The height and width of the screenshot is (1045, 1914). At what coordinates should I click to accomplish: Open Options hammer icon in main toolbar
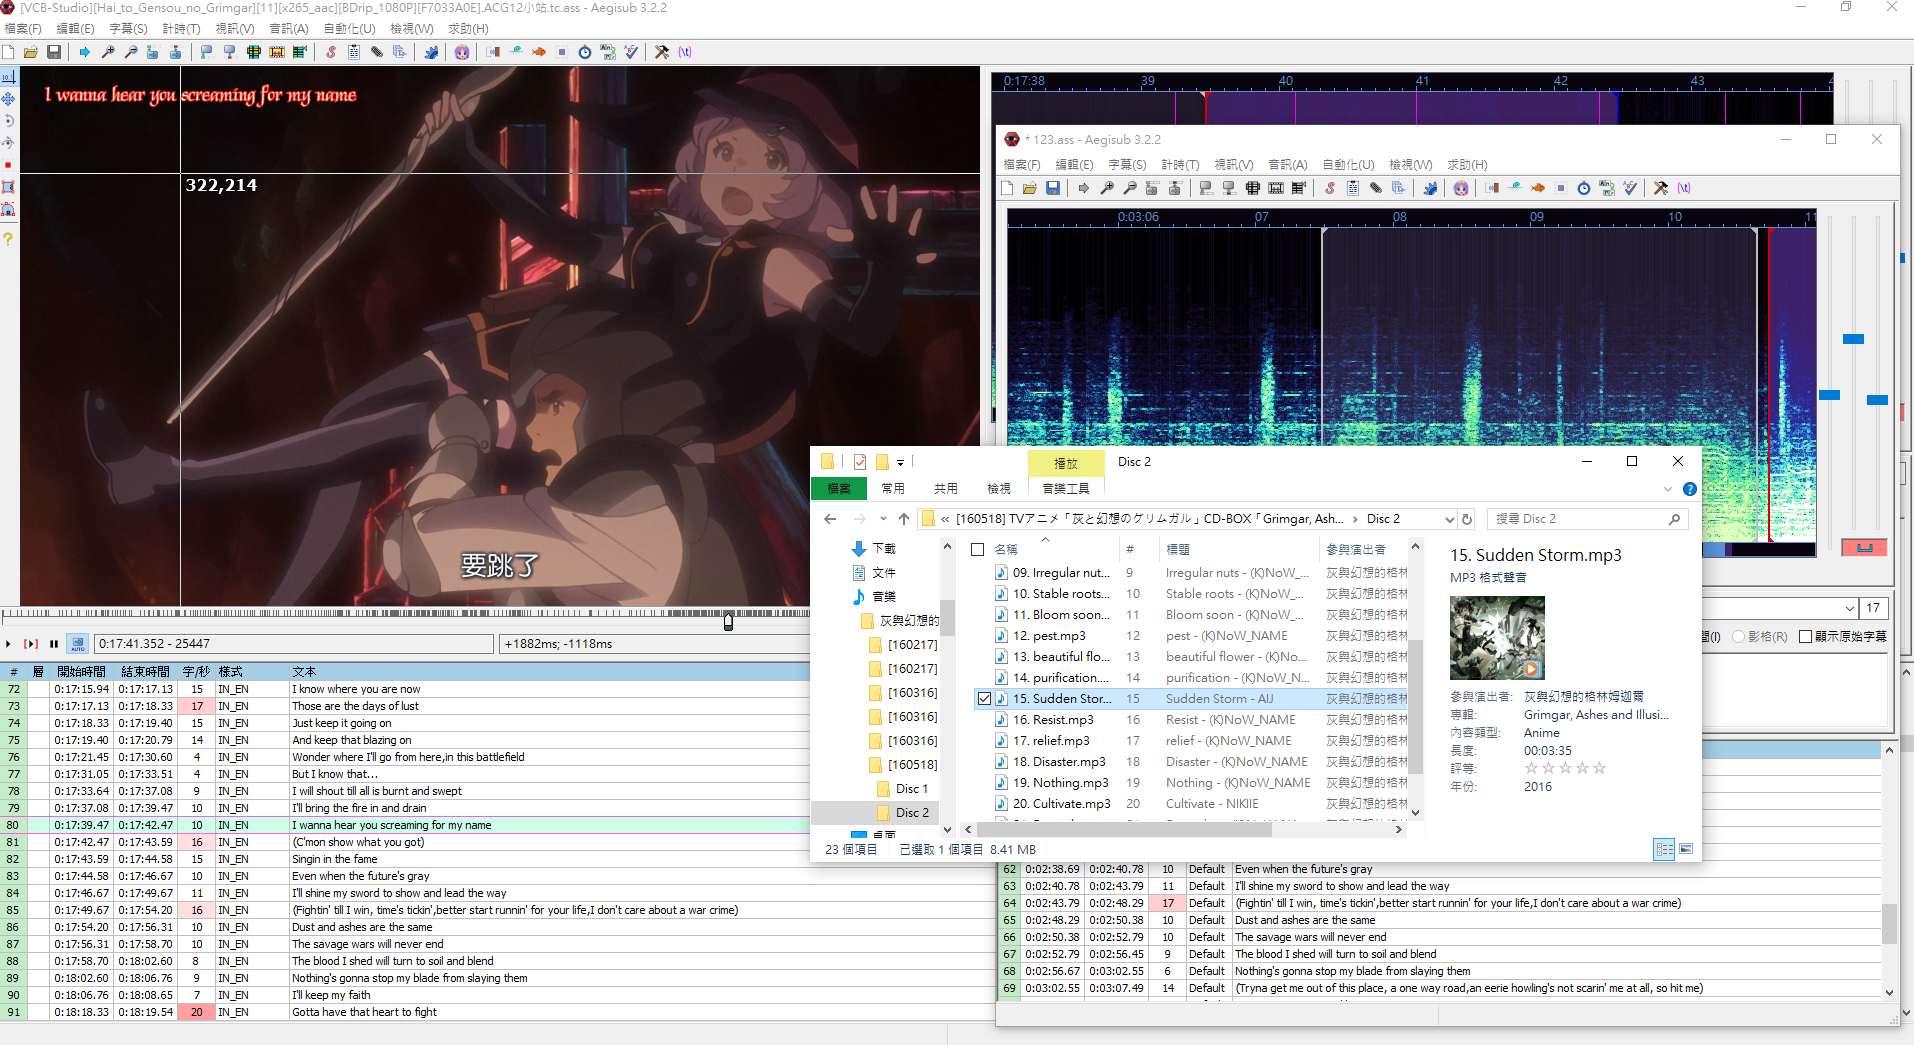pyautogui.click(x=662, y=52)
